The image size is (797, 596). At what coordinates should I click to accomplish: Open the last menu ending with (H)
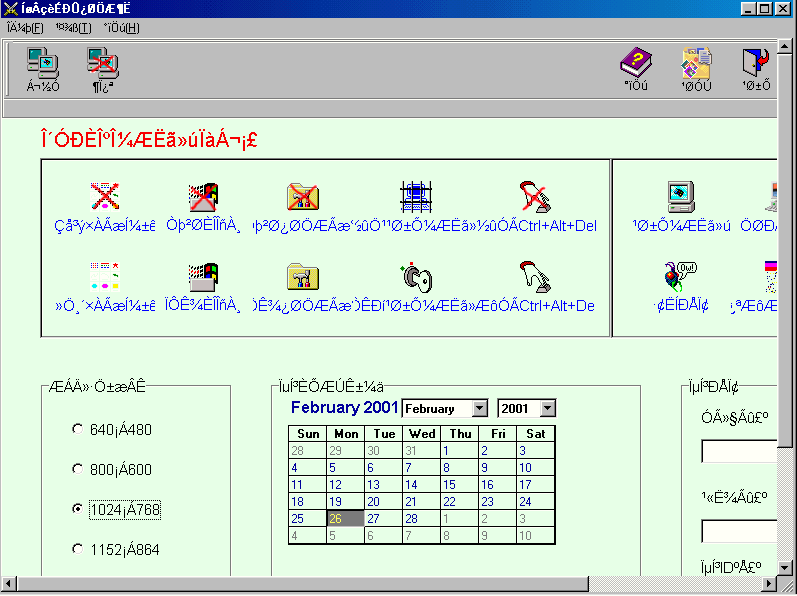(121, 27)
